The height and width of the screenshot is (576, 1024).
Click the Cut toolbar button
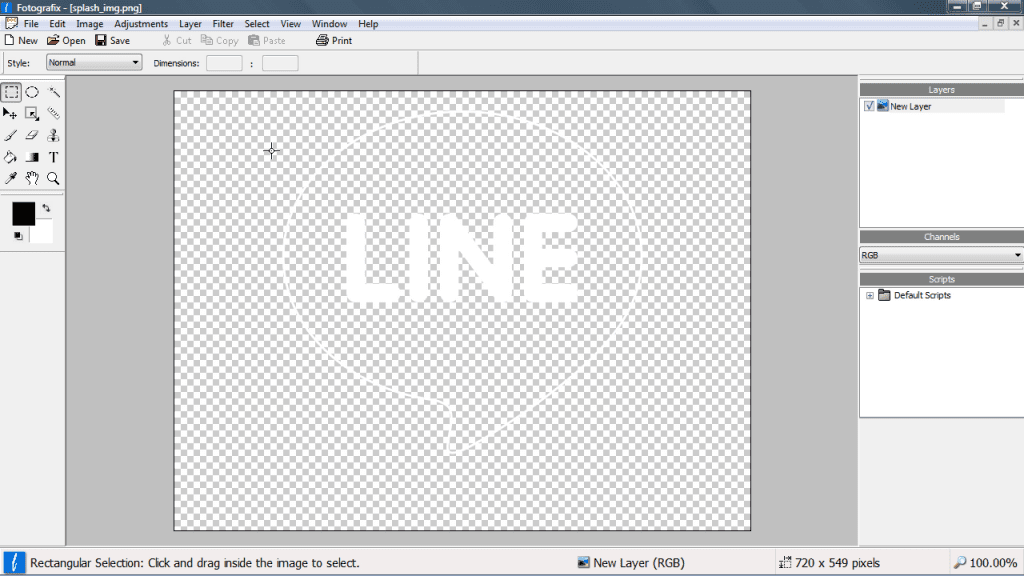point(176,40)
